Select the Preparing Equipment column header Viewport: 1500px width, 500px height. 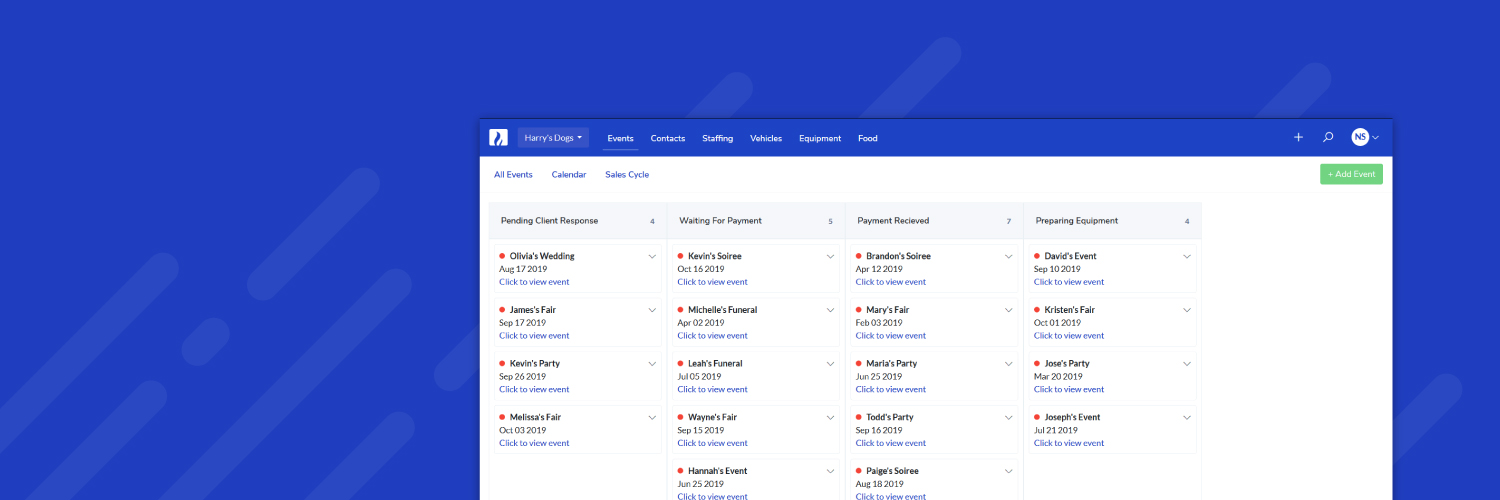pos(1113,221)
